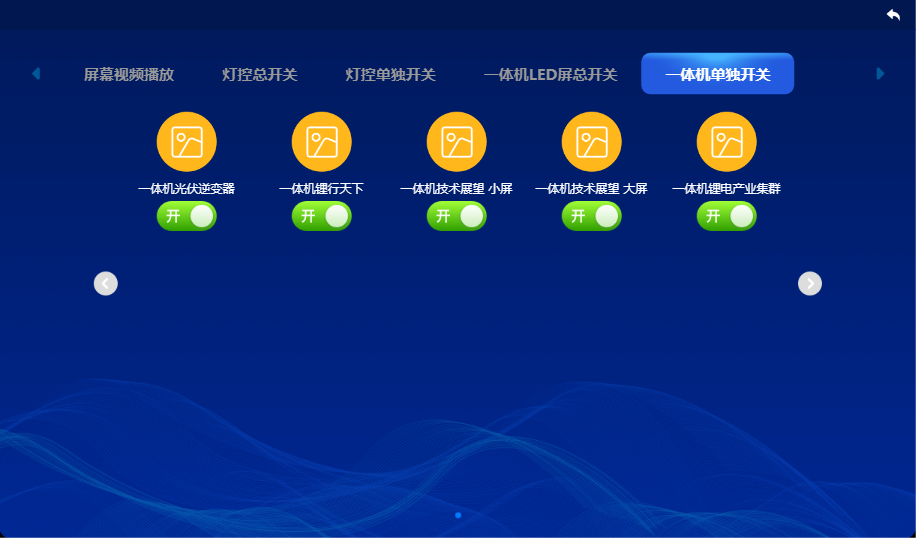The width and height of the screenshot is (916, 538).
Task: Turn off the 一体机光伏逆变器 switch
Action: pyautogui.click(x=187, y=216)
